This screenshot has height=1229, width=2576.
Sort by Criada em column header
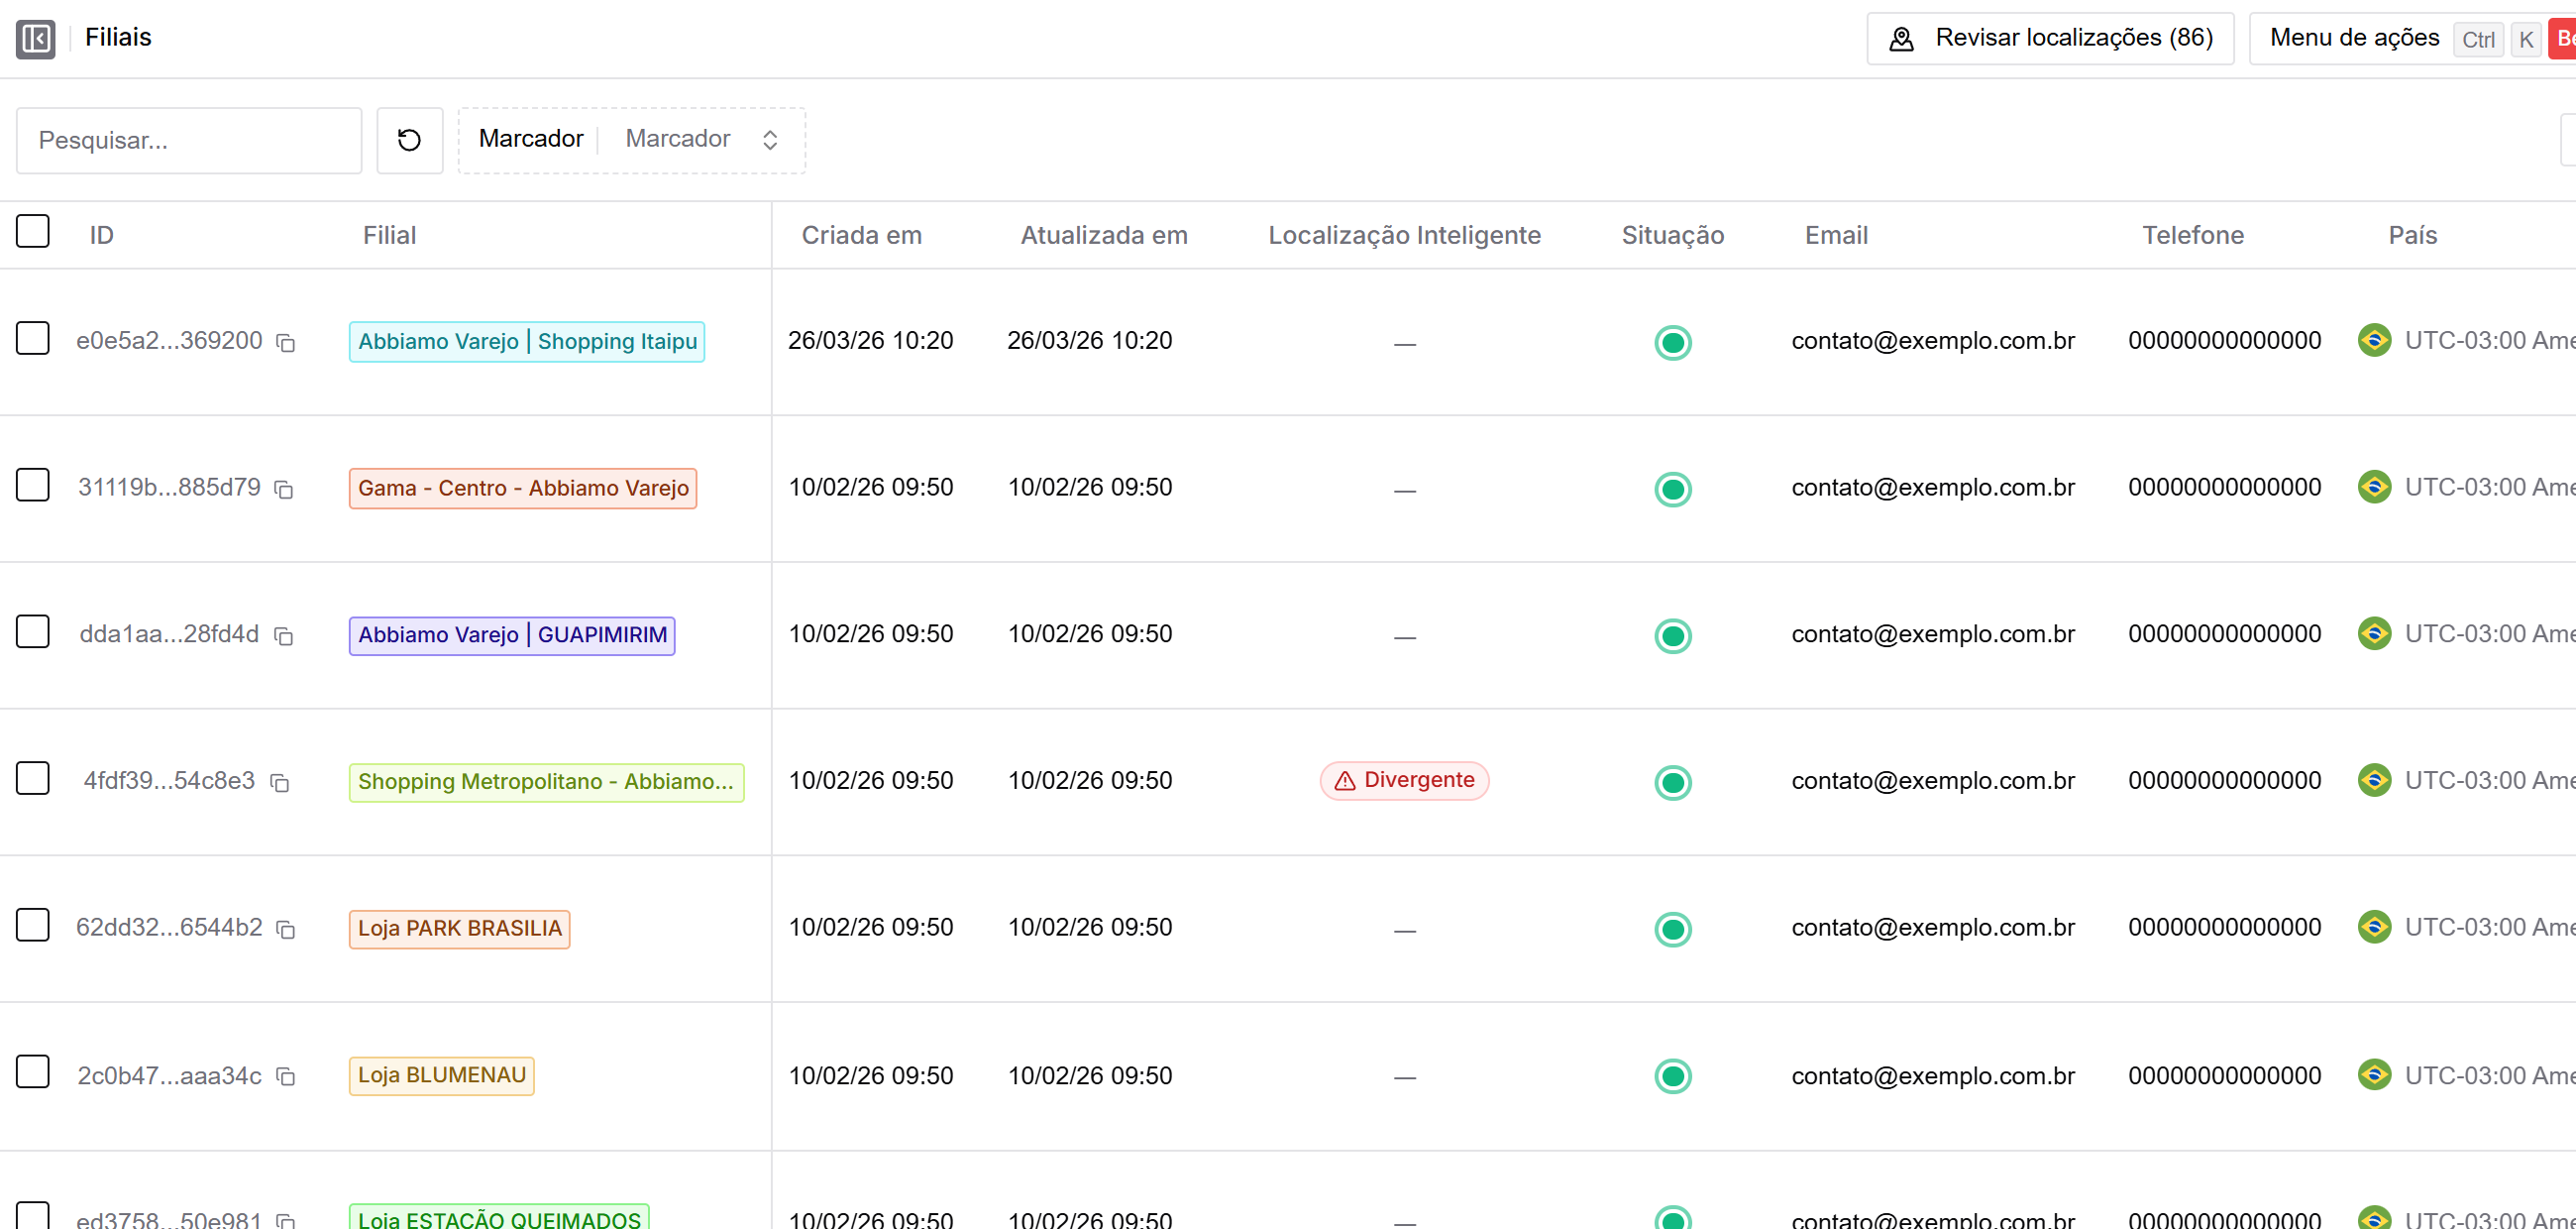[861, 235]
